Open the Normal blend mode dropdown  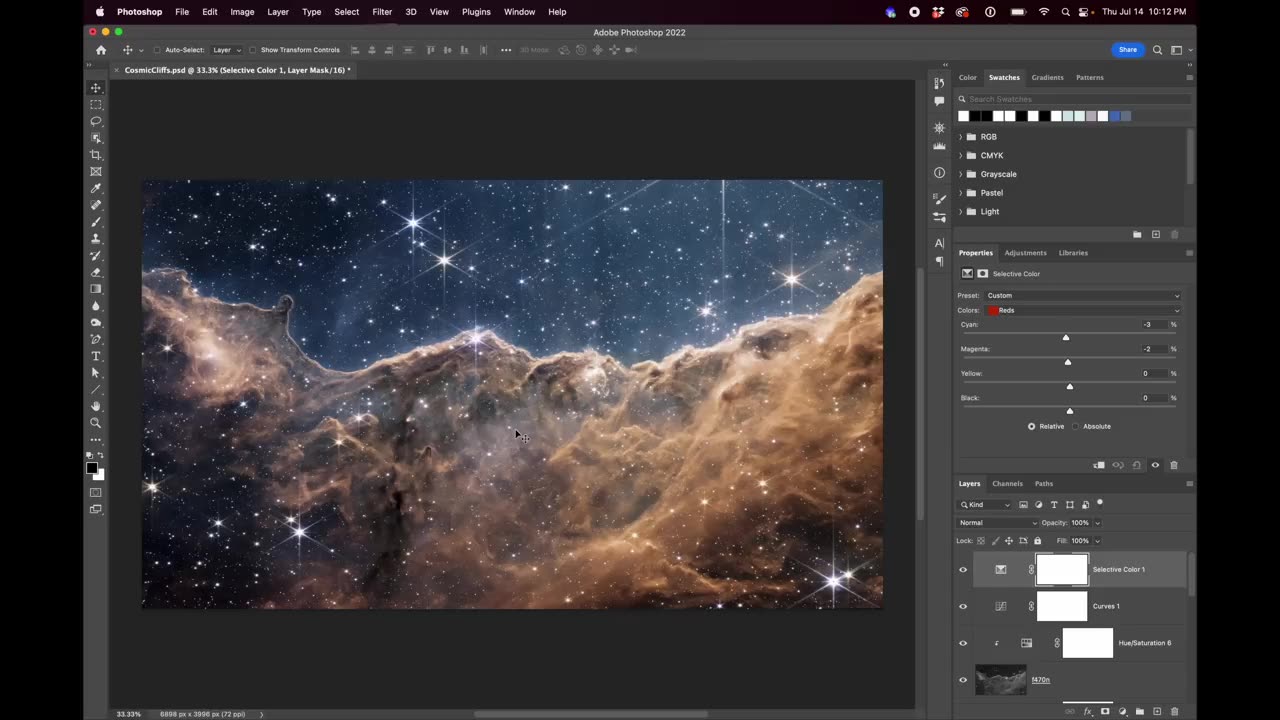[998, 523]
